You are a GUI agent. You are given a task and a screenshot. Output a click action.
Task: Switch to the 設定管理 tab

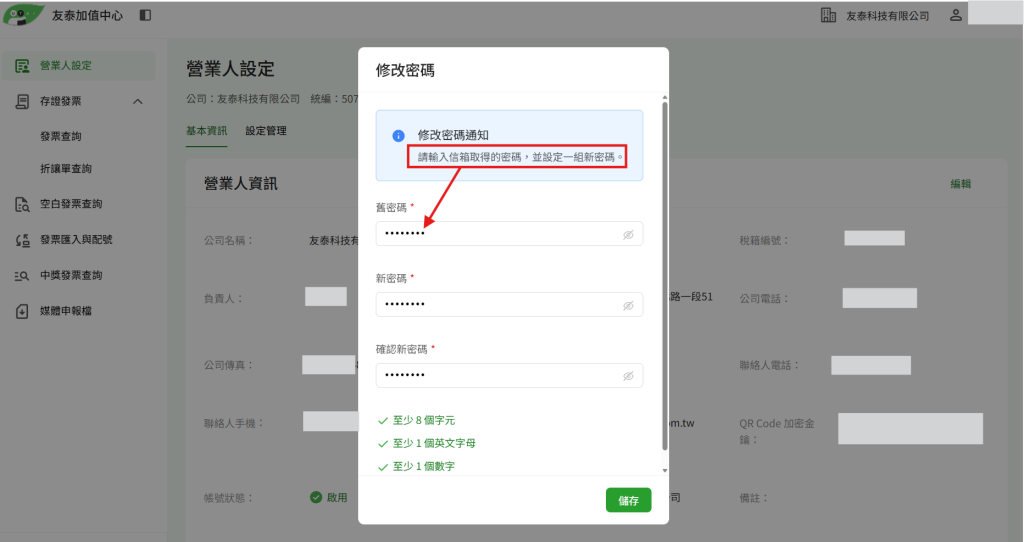click(x=266, y=131)
